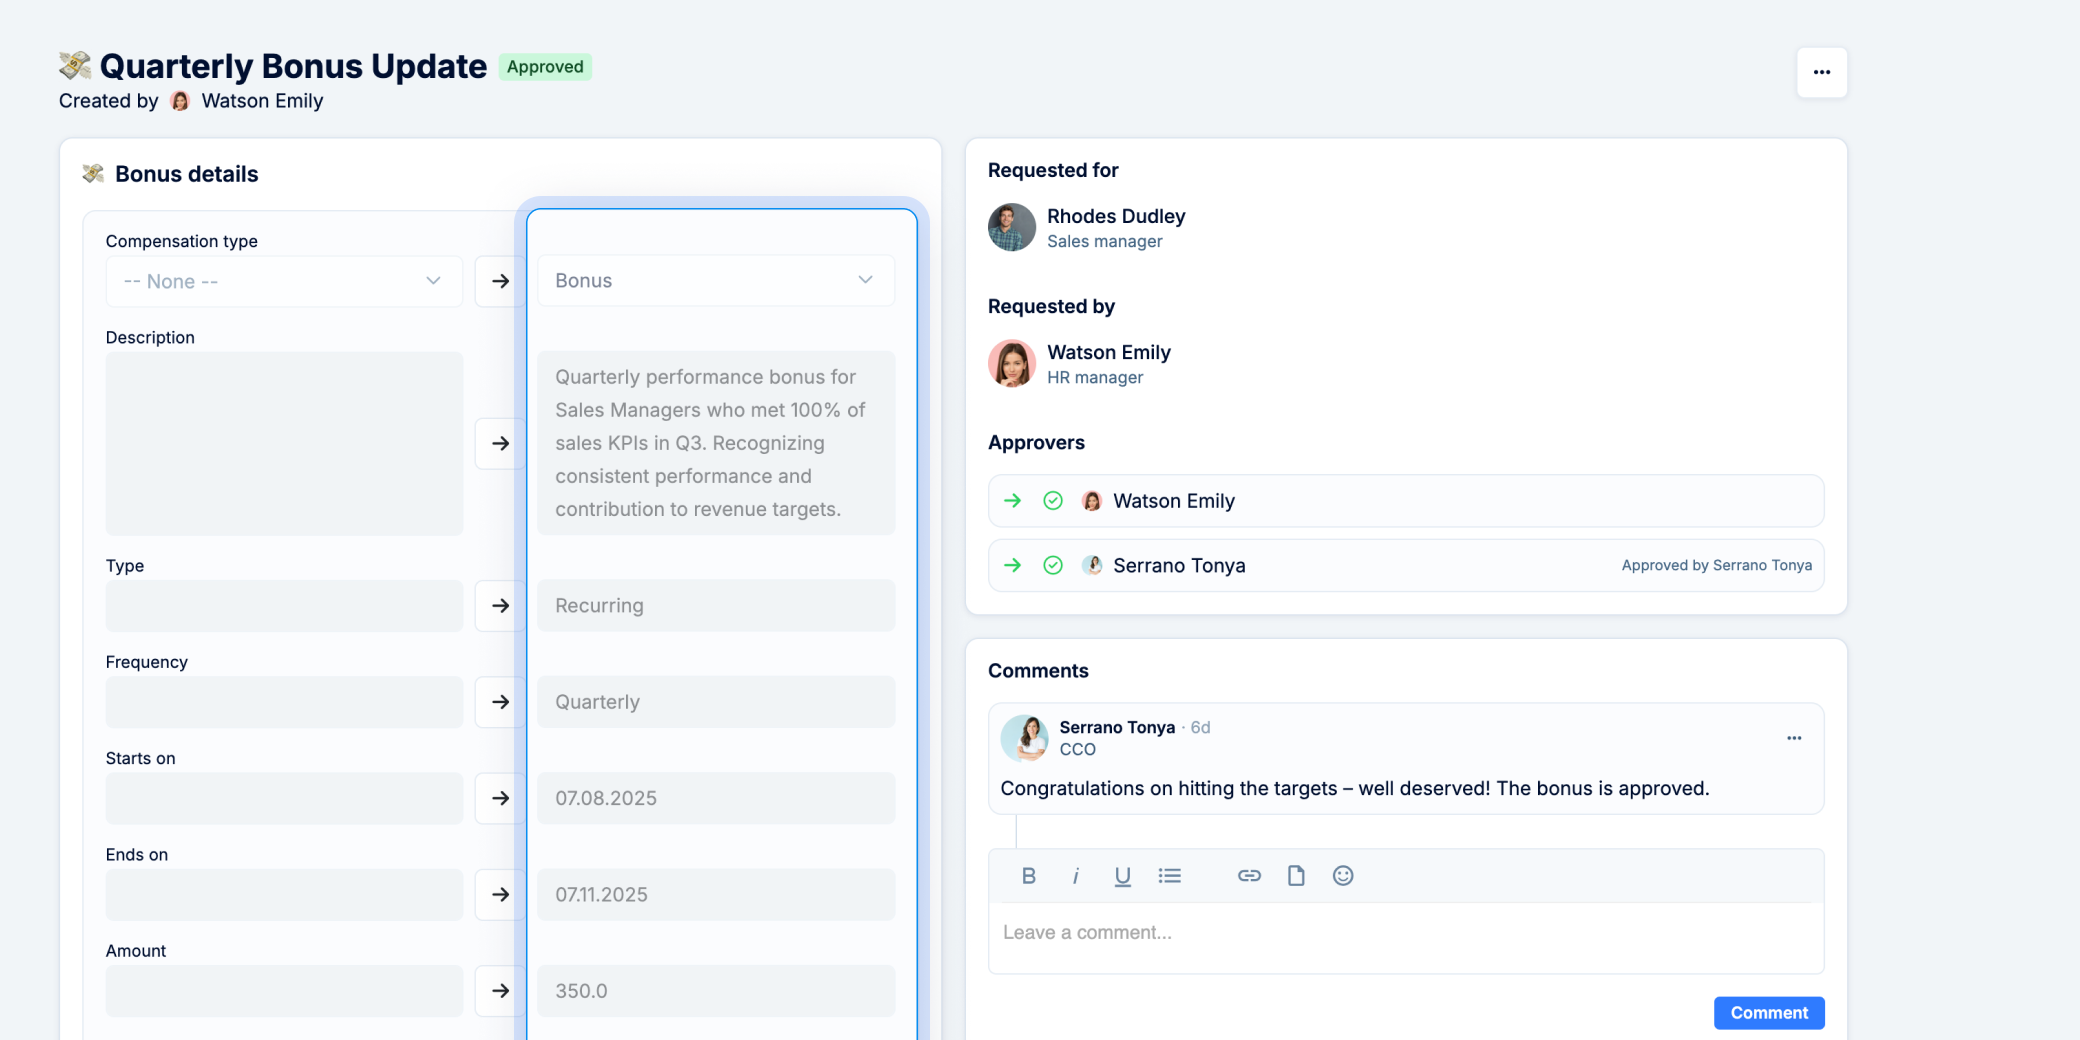
Task: Click the Watson Emily creator name
Action: click(262, 101)
